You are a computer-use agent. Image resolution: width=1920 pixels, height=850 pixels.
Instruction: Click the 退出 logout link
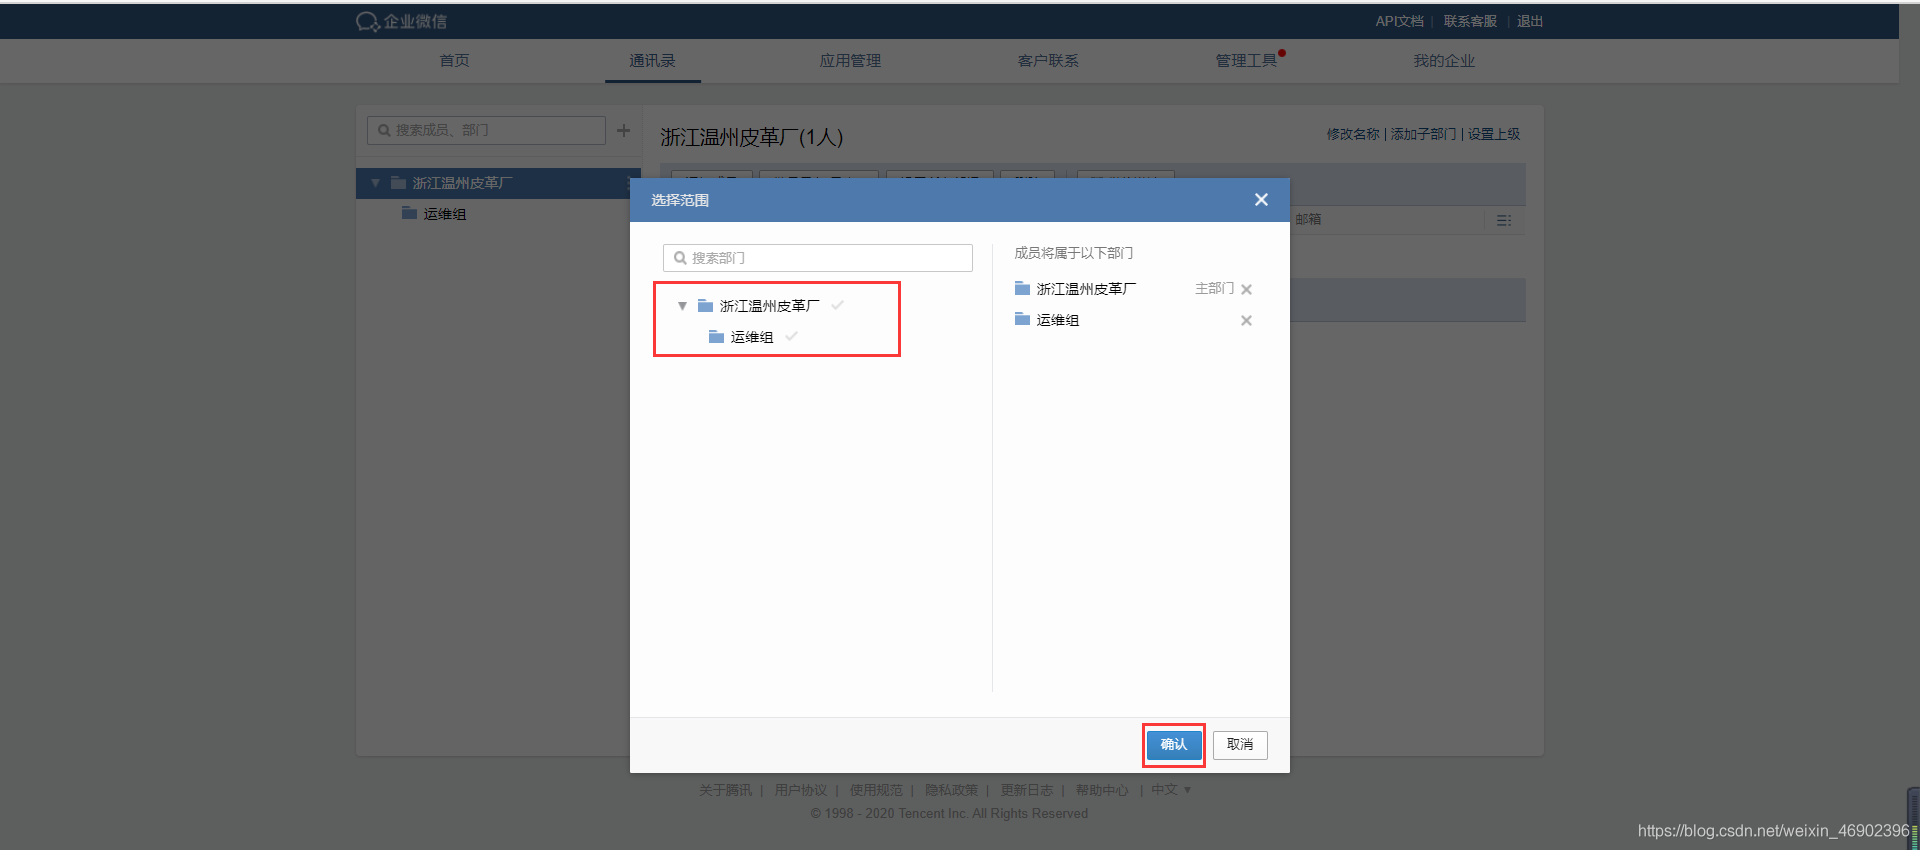[1530, 21]
